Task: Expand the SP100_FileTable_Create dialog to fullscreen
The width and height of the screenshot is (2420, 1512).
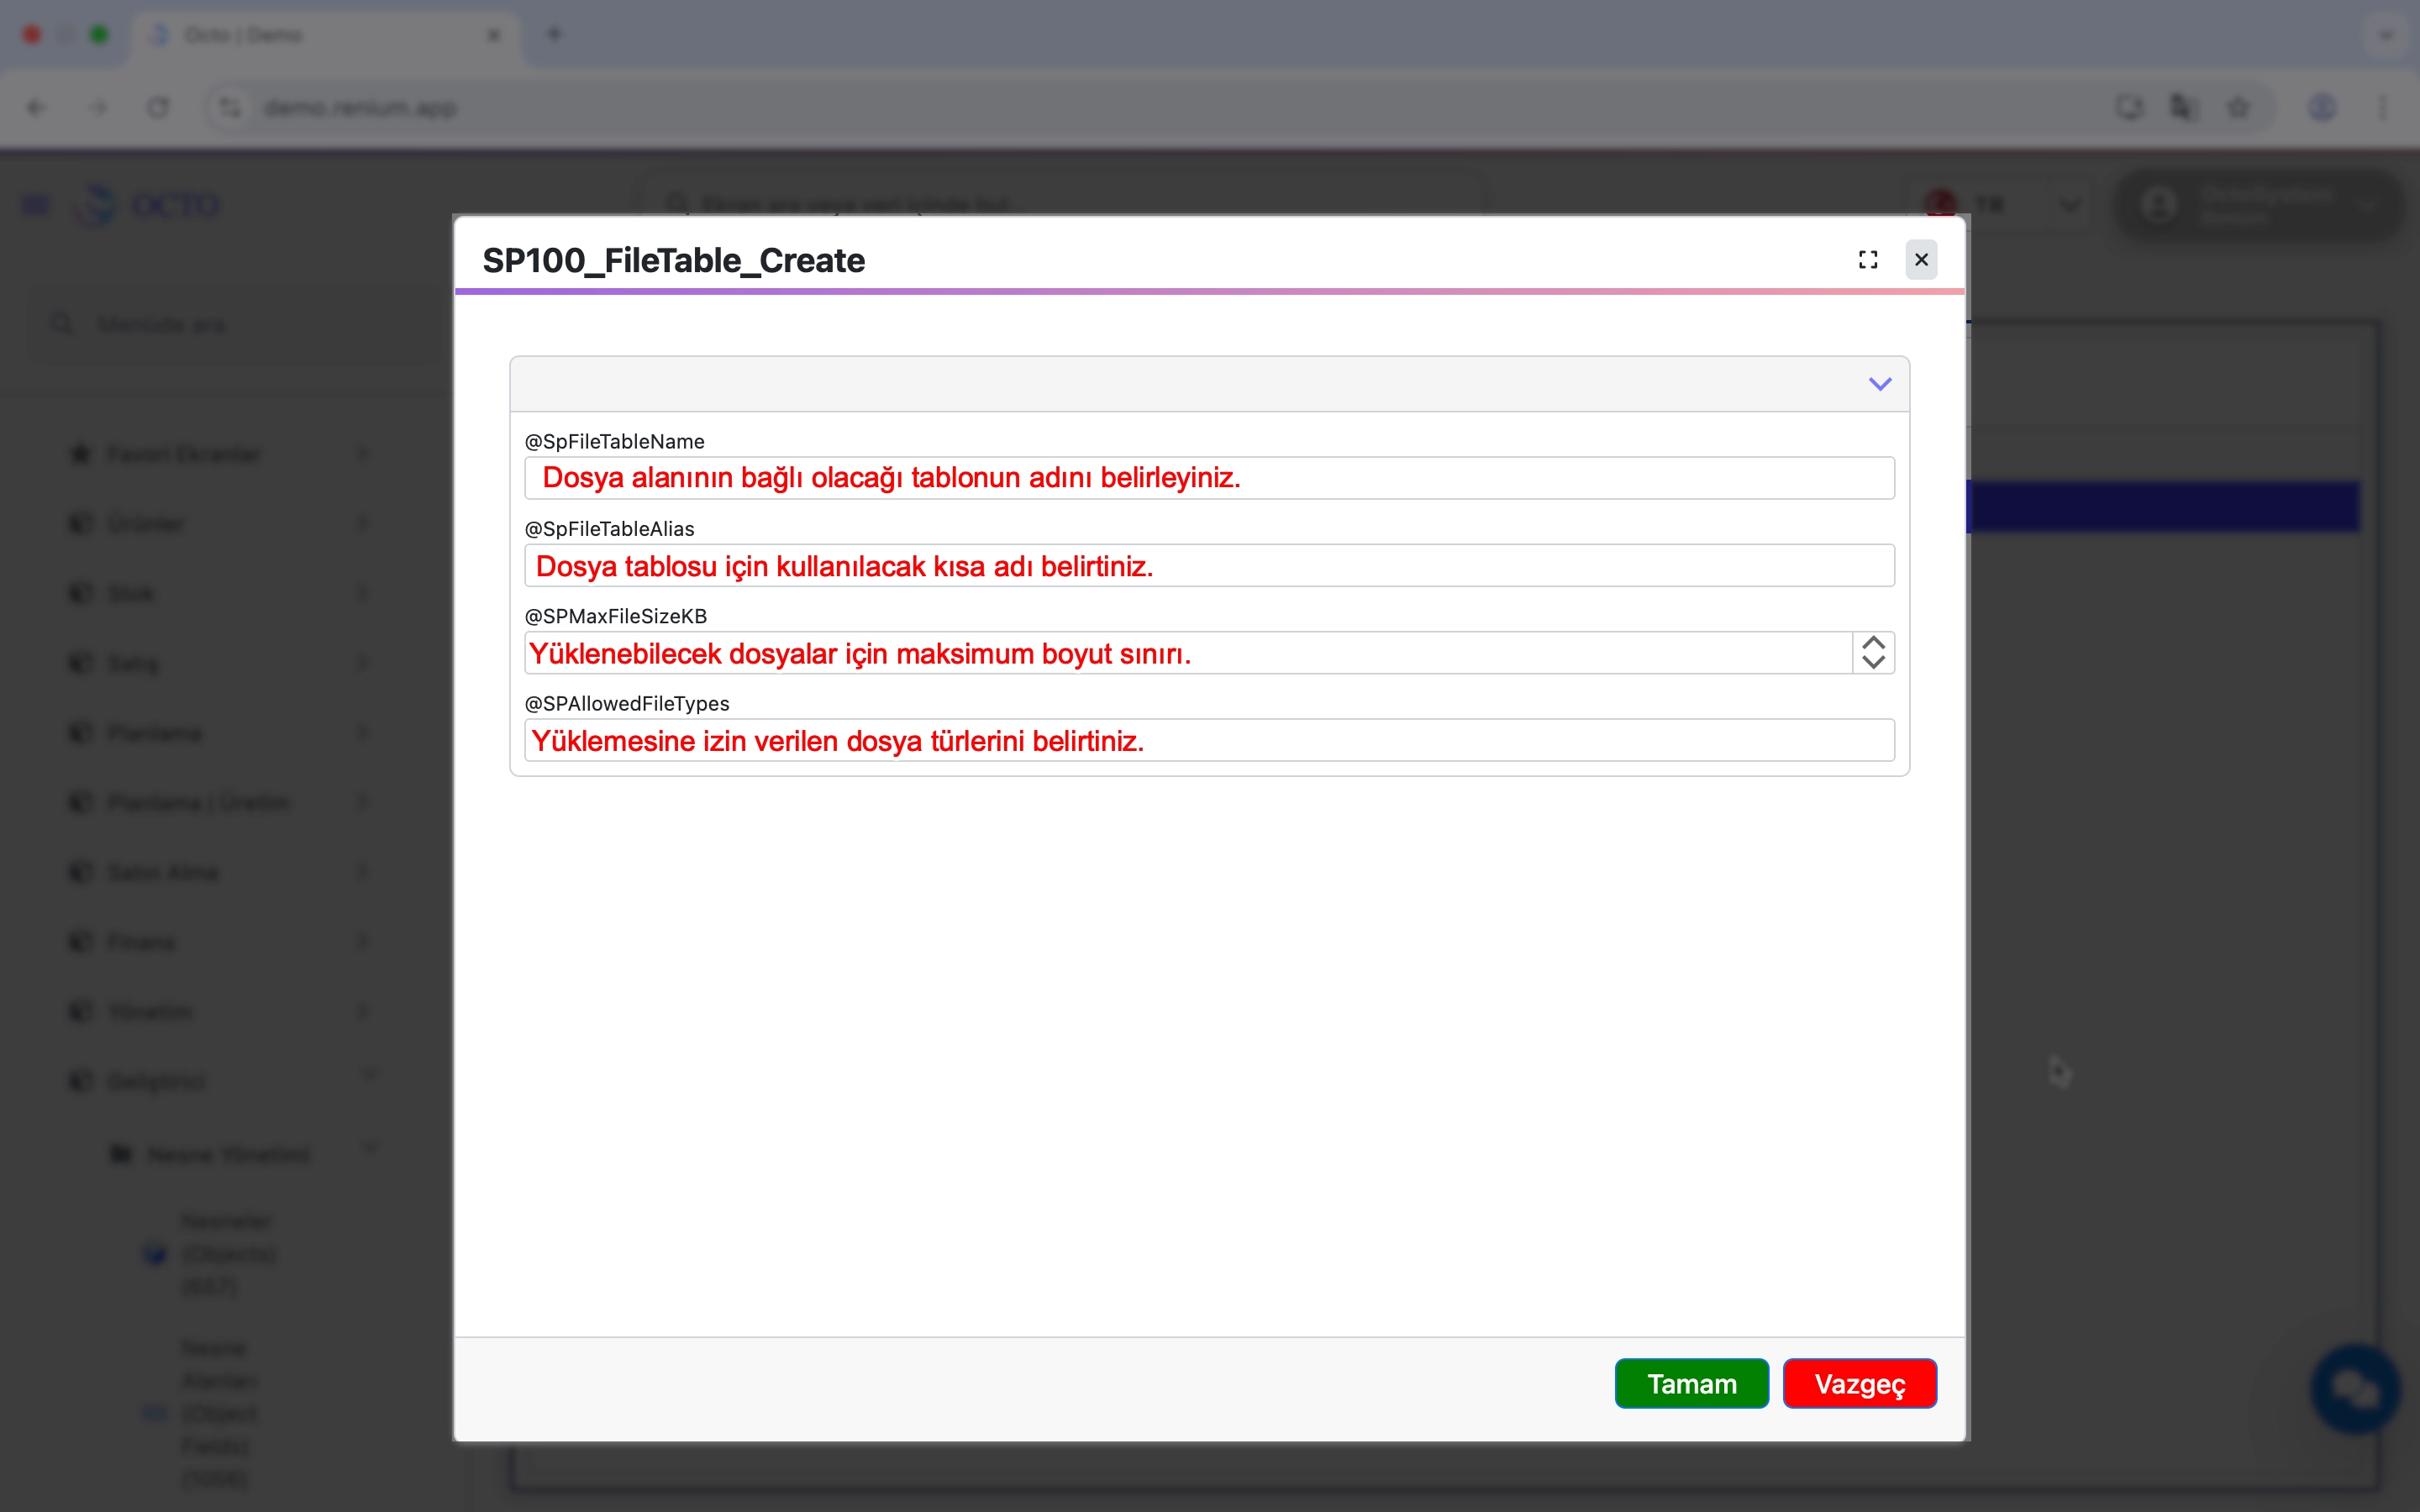Action: click(1868, 259)
